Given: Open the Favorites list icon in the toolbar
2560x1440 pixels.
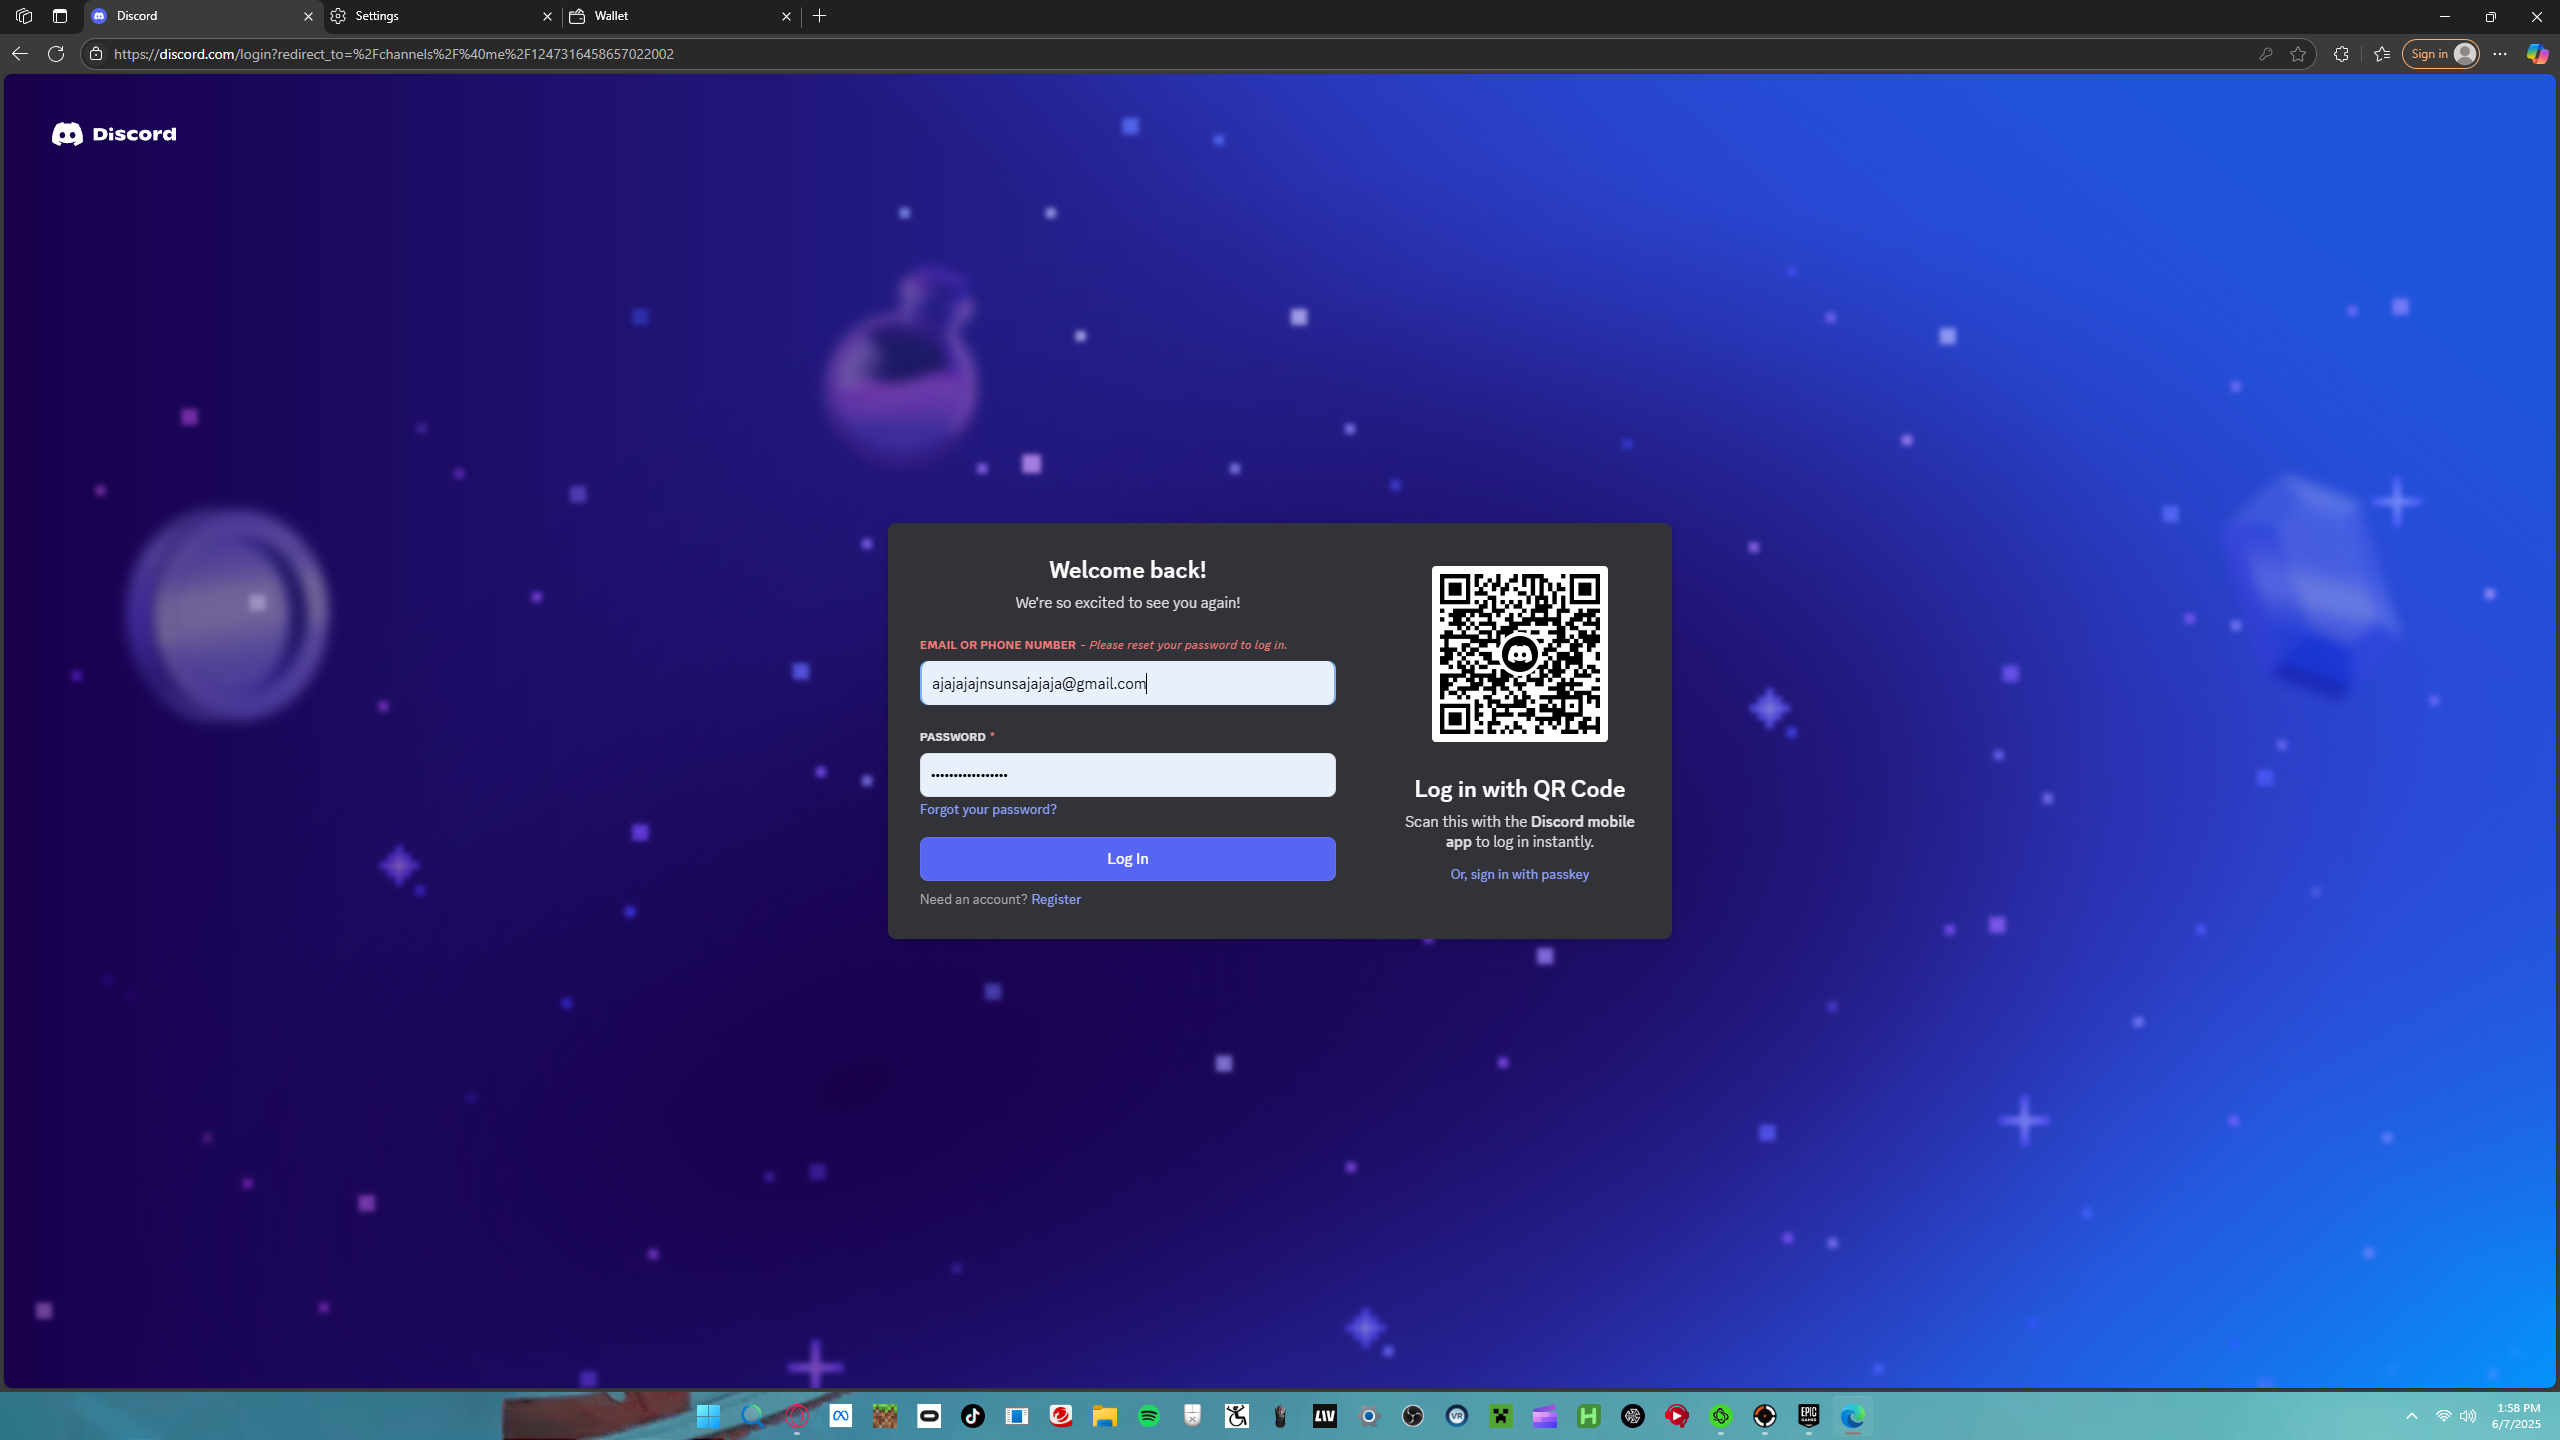Looking at the screenshot, I should pyautogui.click(x=2382, y=54).
